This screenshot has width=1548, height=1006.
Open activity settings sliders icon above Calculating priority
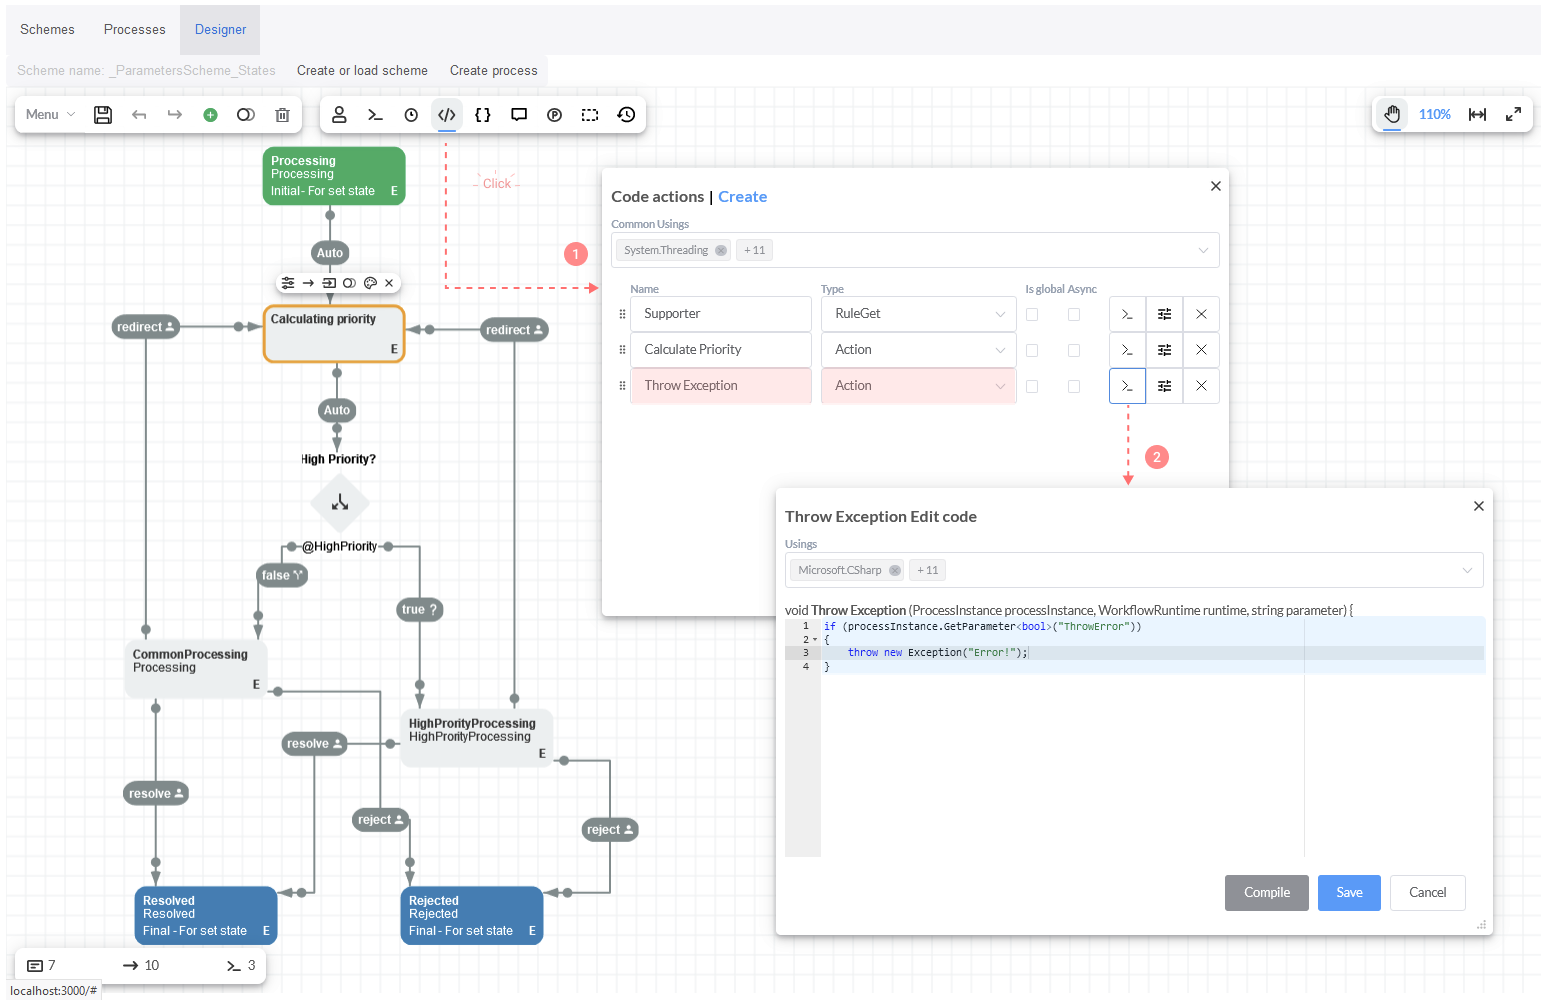tap(288, 283)
